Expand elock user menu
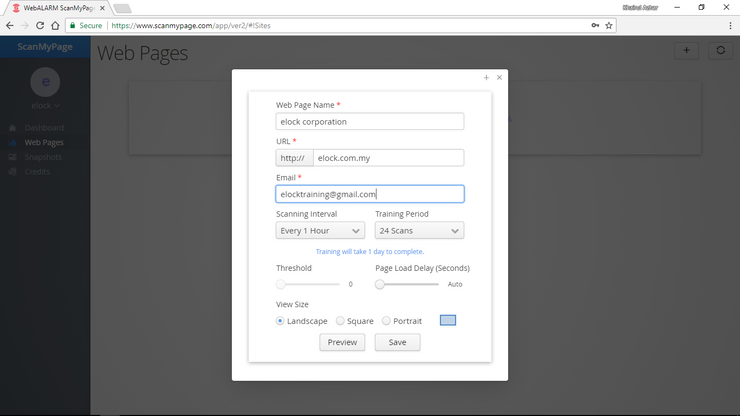The height and width of the screenshot is (416, 740). (x=45, y=106)
